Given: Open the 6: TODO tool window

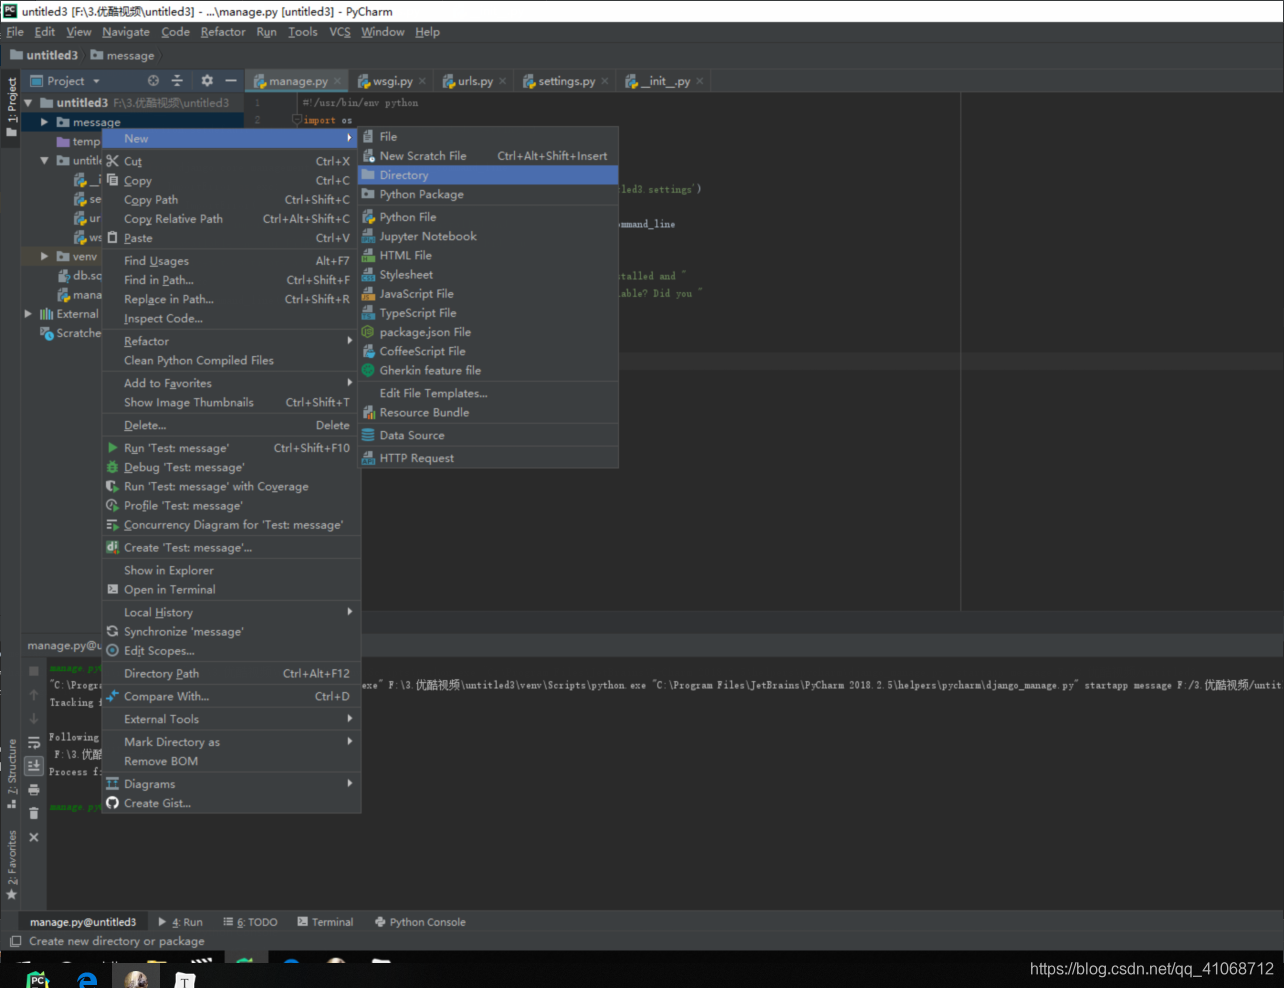Looking at the screenshot, I should [250, 922].
